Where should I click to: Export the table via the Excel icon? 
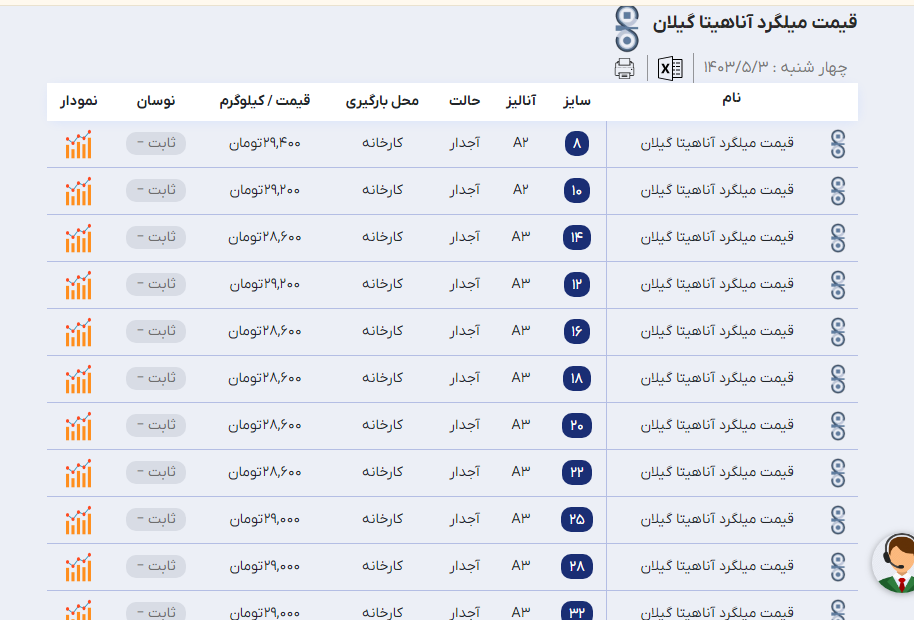click(670, 68)
